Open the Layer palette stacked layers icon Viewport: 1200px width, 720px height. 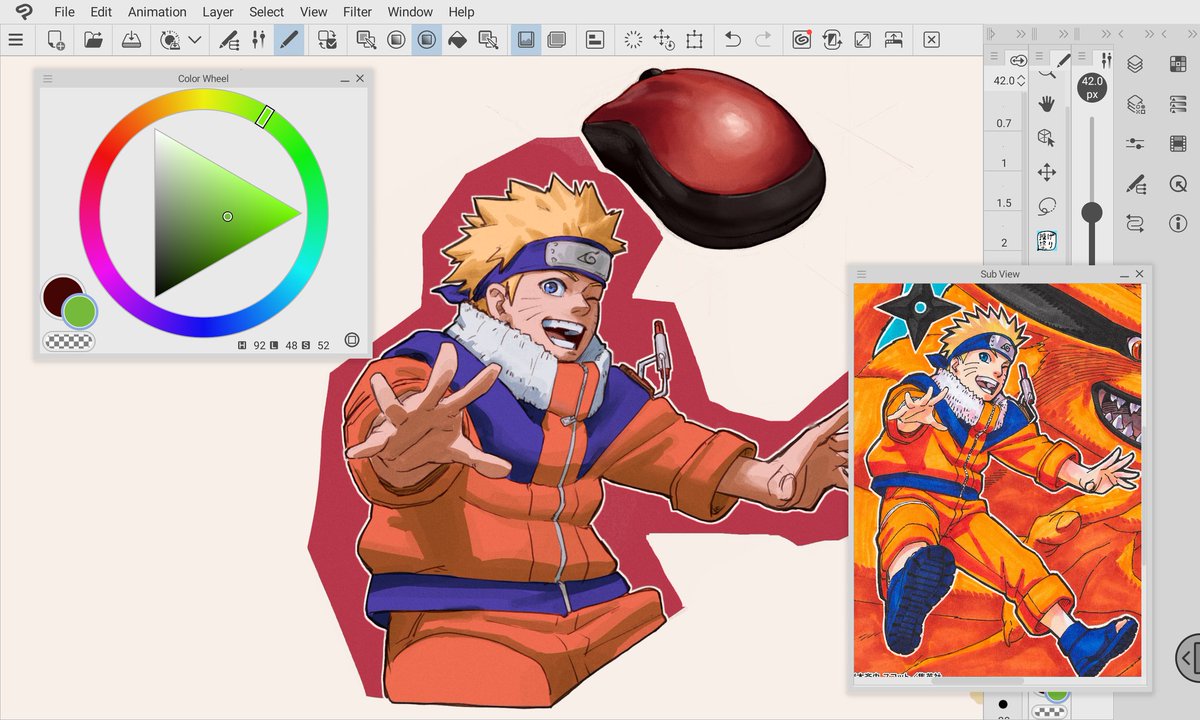point(1135,64)
